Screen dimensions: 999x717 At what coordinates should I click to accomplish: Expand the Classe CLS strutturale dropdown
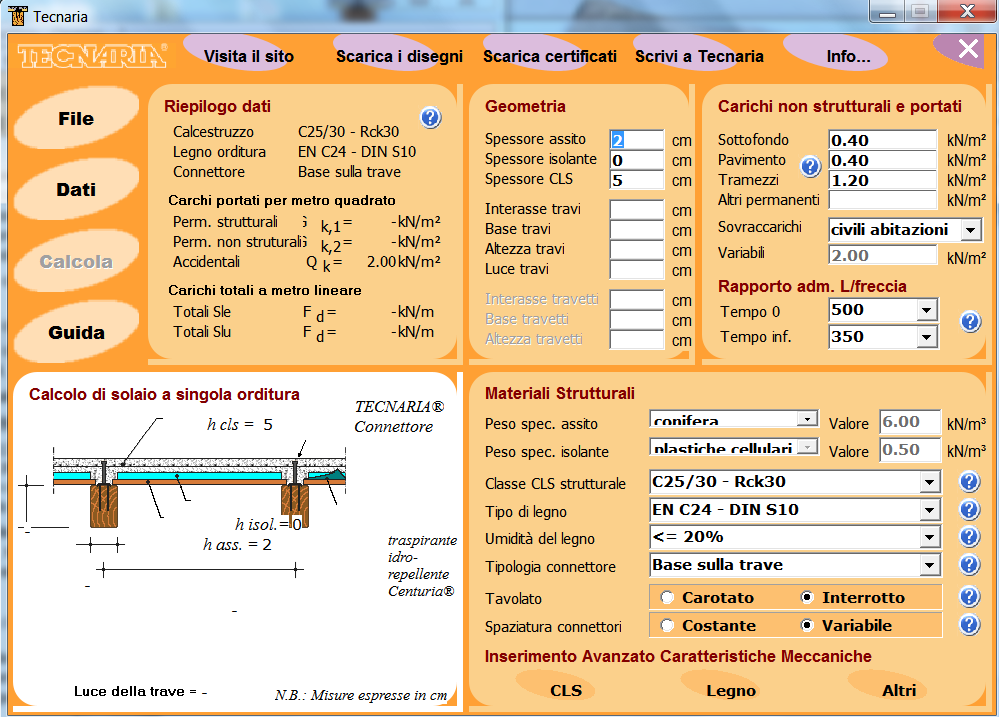tap(930, 482)
